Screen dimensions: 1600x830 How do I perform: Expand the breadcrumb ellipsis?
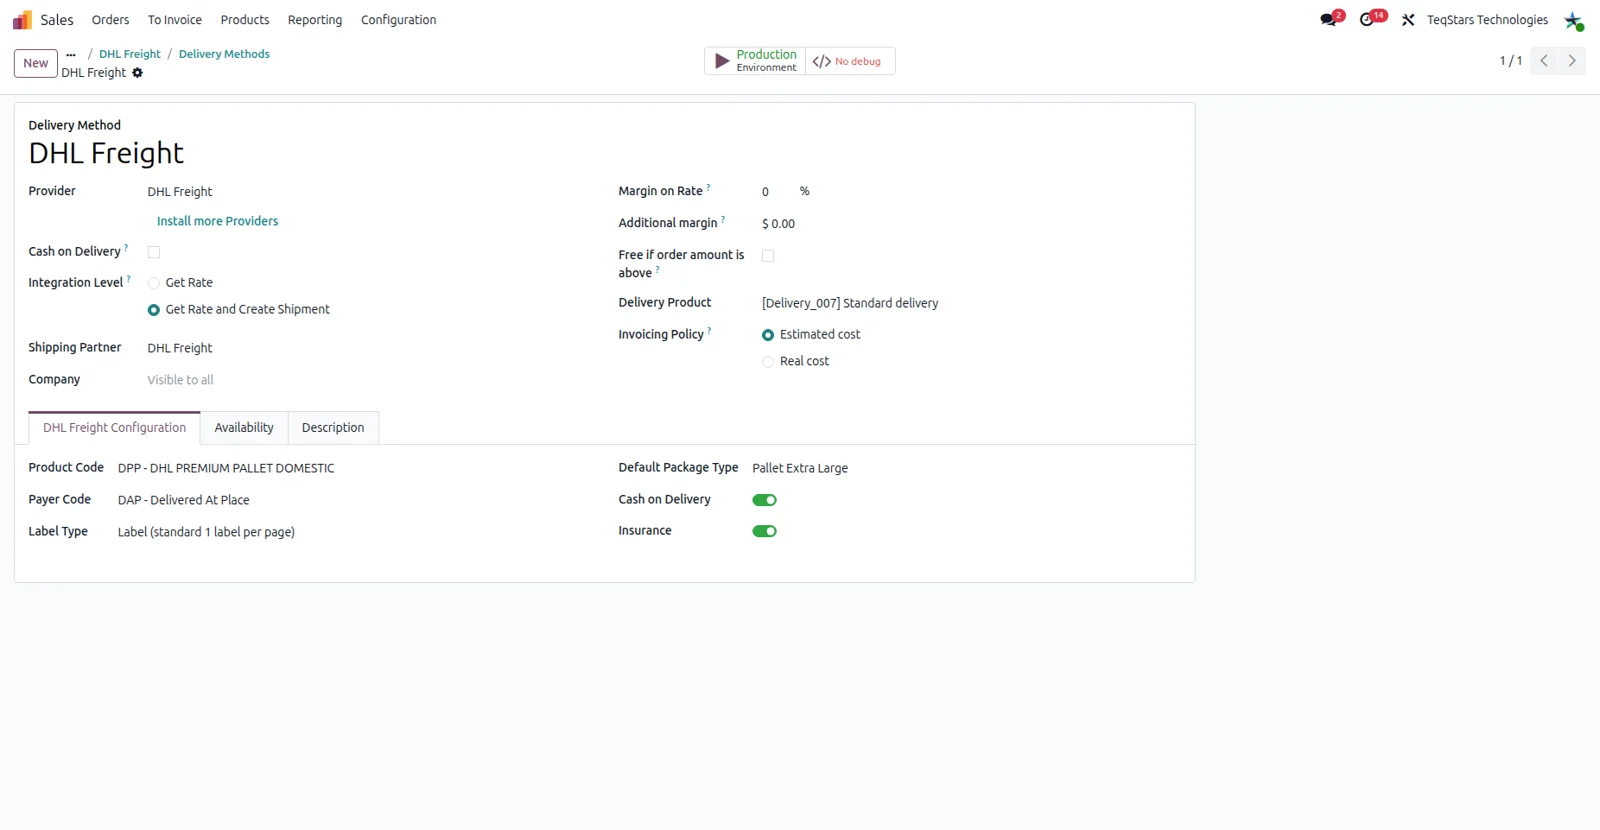[71, 55]
